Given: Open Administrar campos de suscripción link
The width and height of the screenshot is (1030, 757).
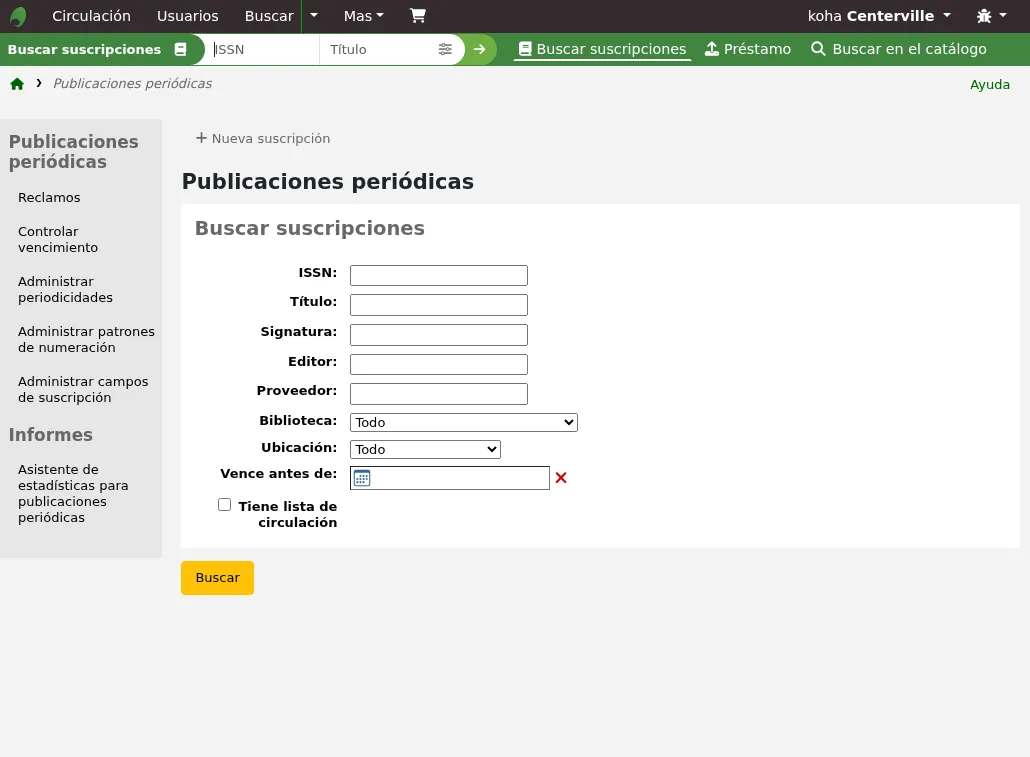Looking at the screenshot, I should [x=83, y=389].
